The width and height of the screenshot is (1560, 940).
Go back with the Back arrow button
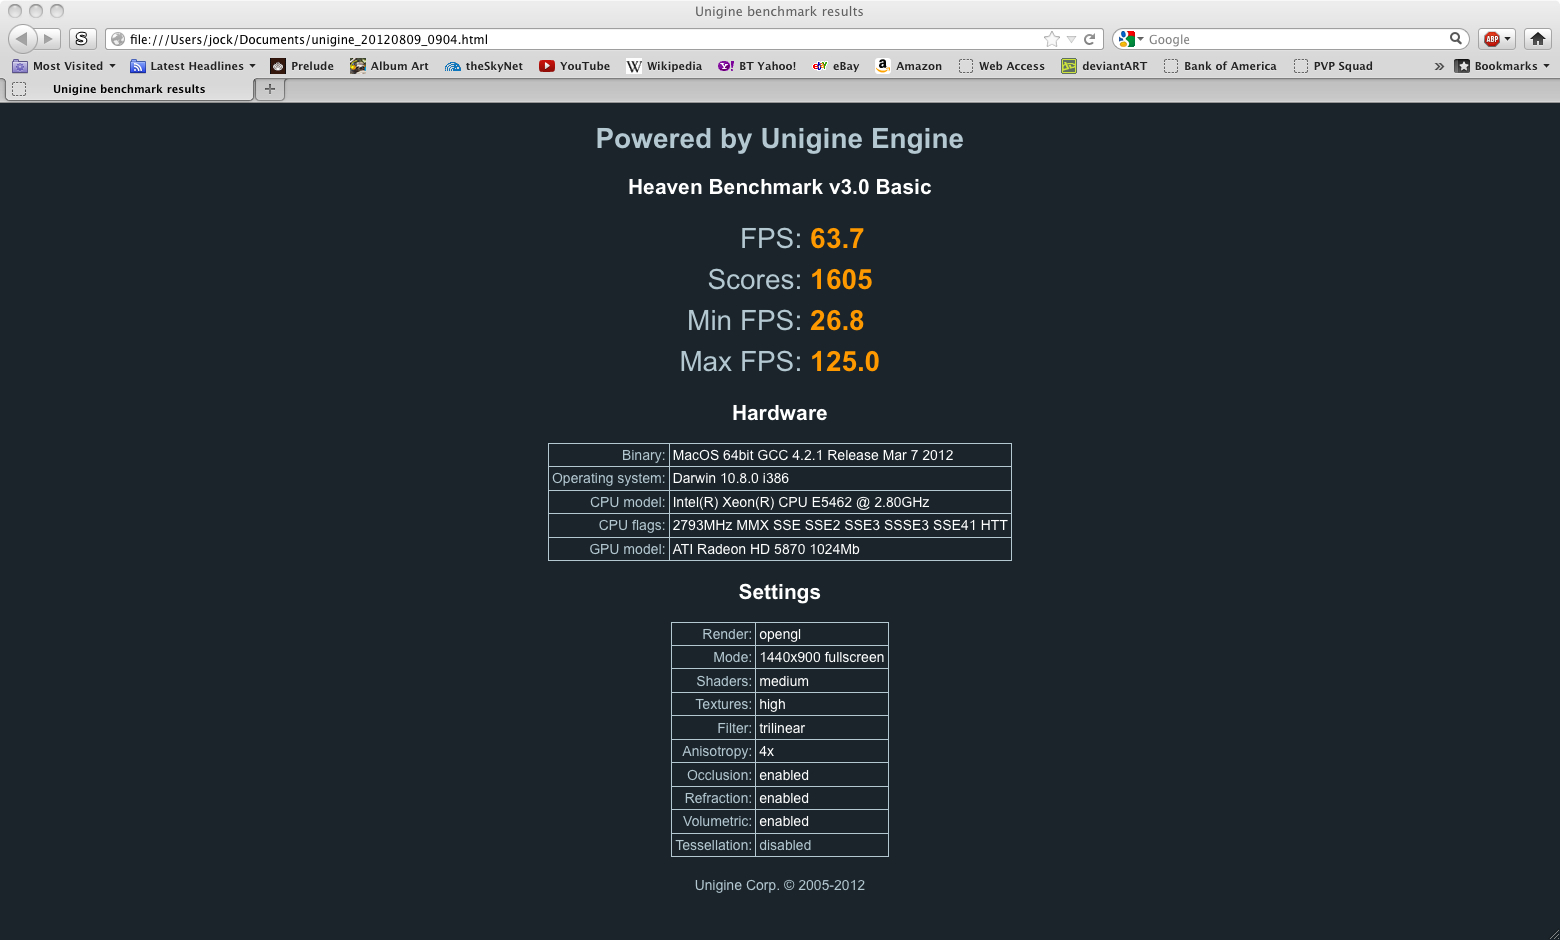pos(22,38)
